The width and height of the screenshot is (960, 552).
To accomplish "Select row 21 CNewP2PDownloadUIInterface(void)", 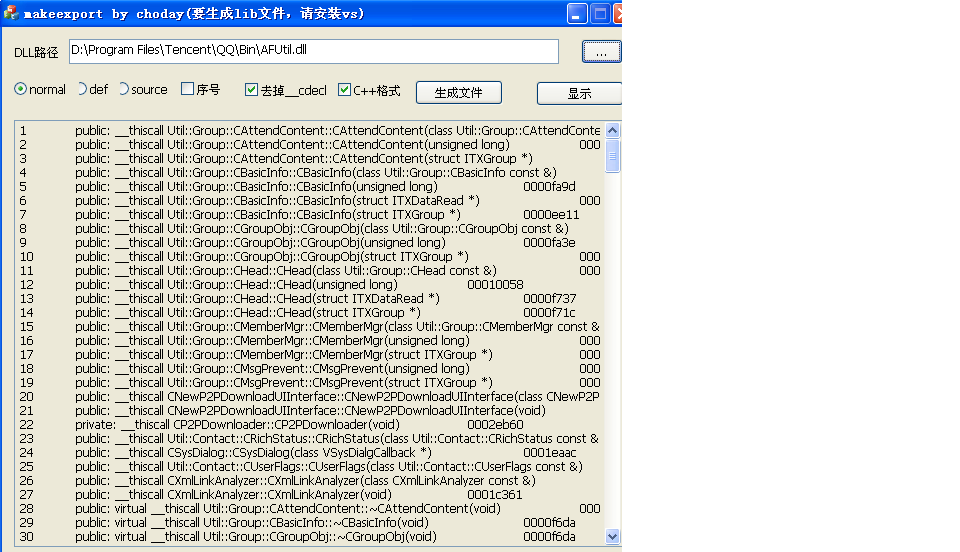I will click(x=309, y=411).
